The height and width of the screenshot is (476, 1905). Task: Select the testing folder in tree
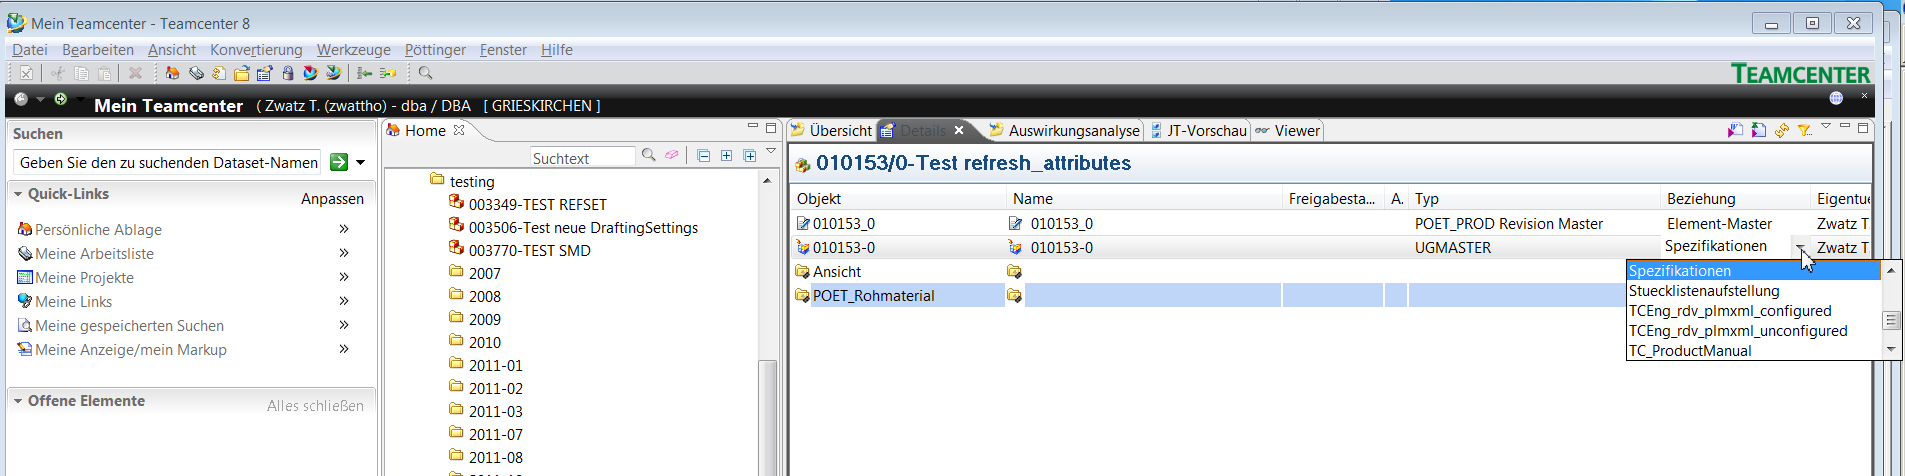tap(471, 182)
